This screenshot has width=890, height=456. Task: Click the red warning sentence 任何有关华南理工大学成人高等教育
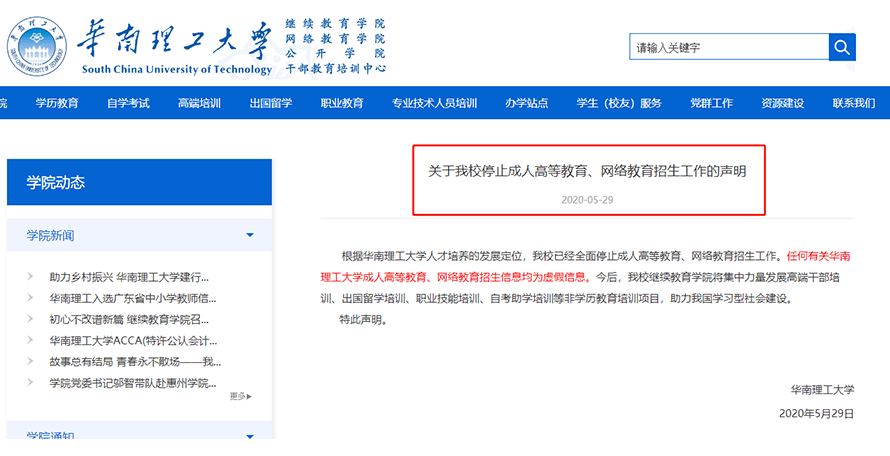(586, 266)
